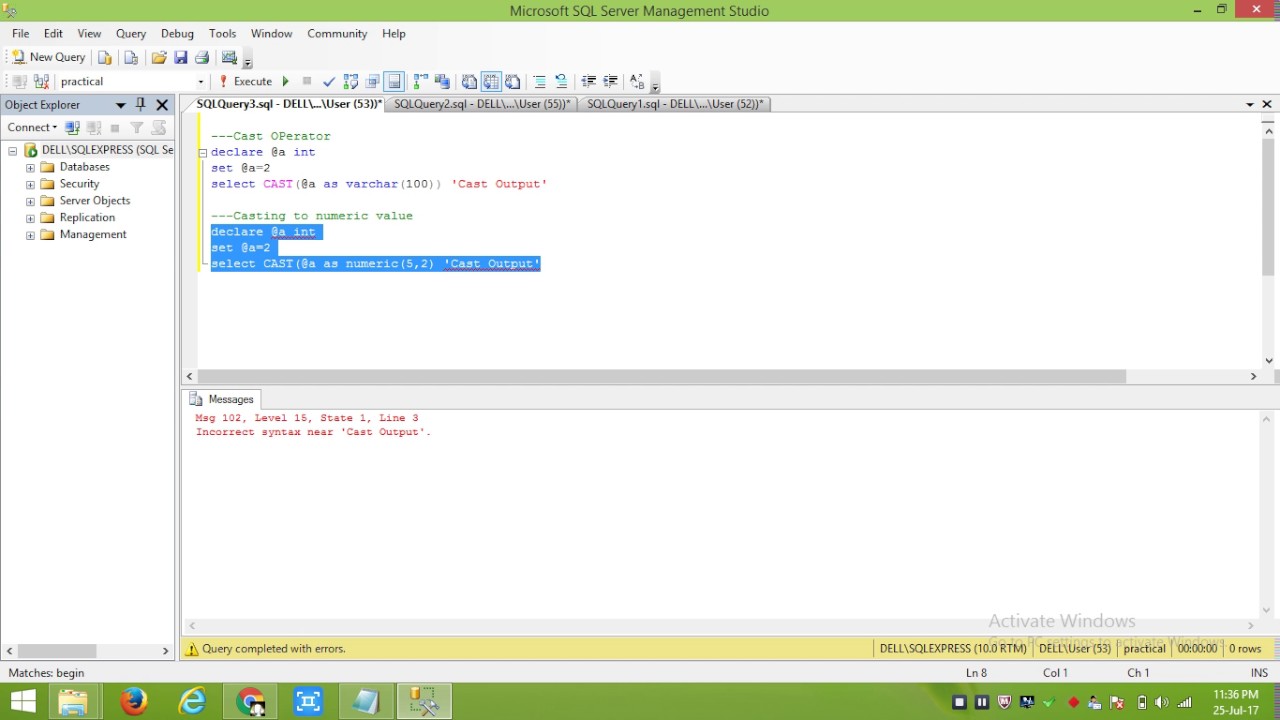The width and height of the screenshot is (1280, 720).
Task: Open Firefox from the taskbar
Action: (x=134, y=702)
